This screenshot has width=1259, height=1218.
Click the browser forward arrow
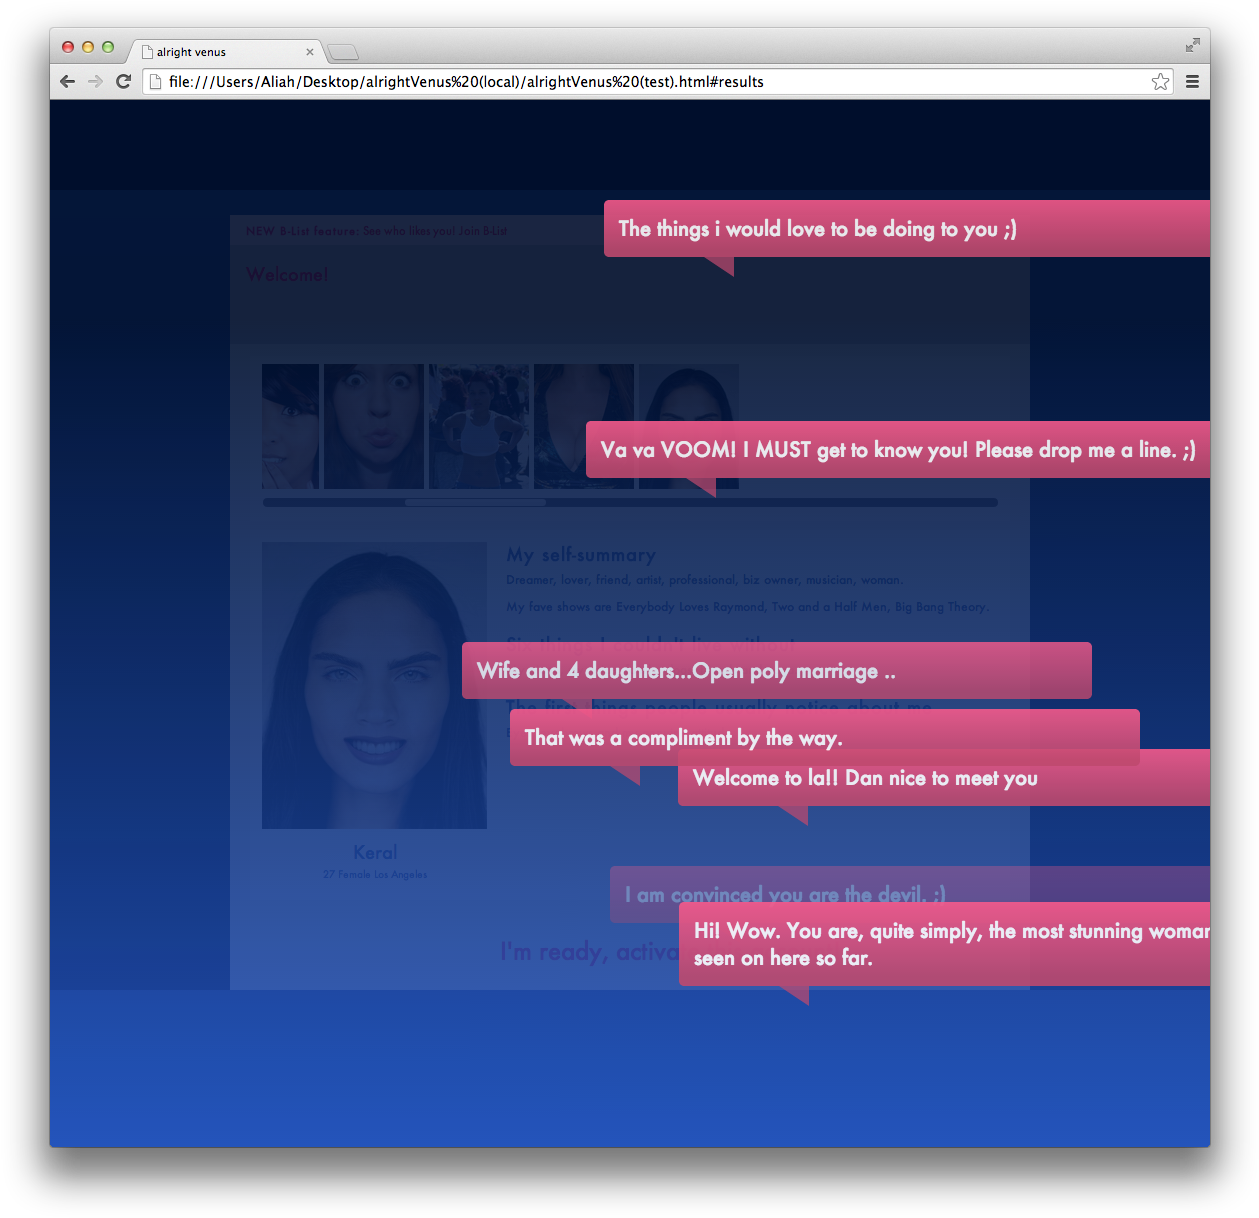(x=95, y=82)
